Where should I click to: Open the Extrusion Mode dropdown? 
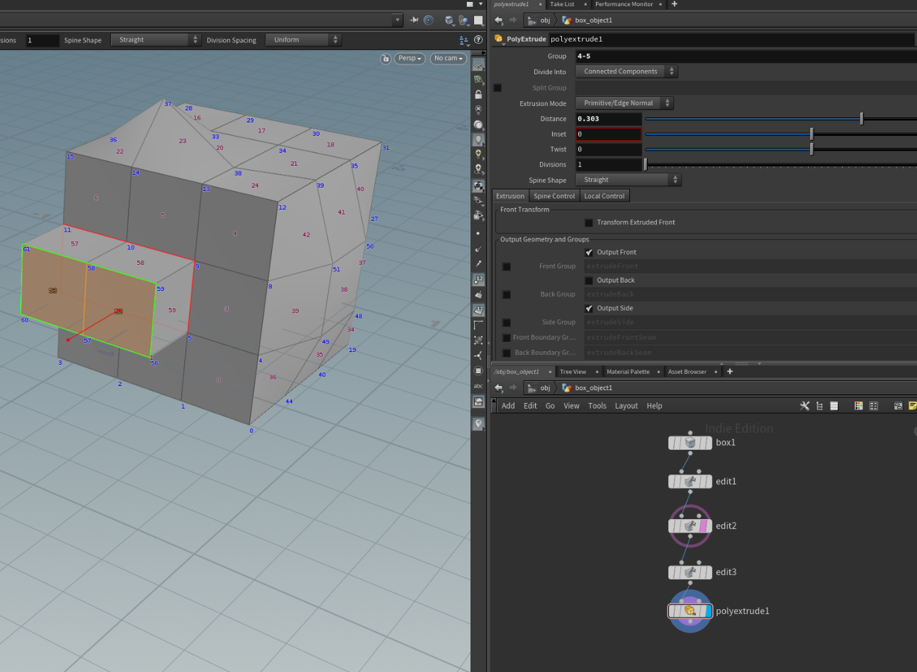[x=625, y=103]
